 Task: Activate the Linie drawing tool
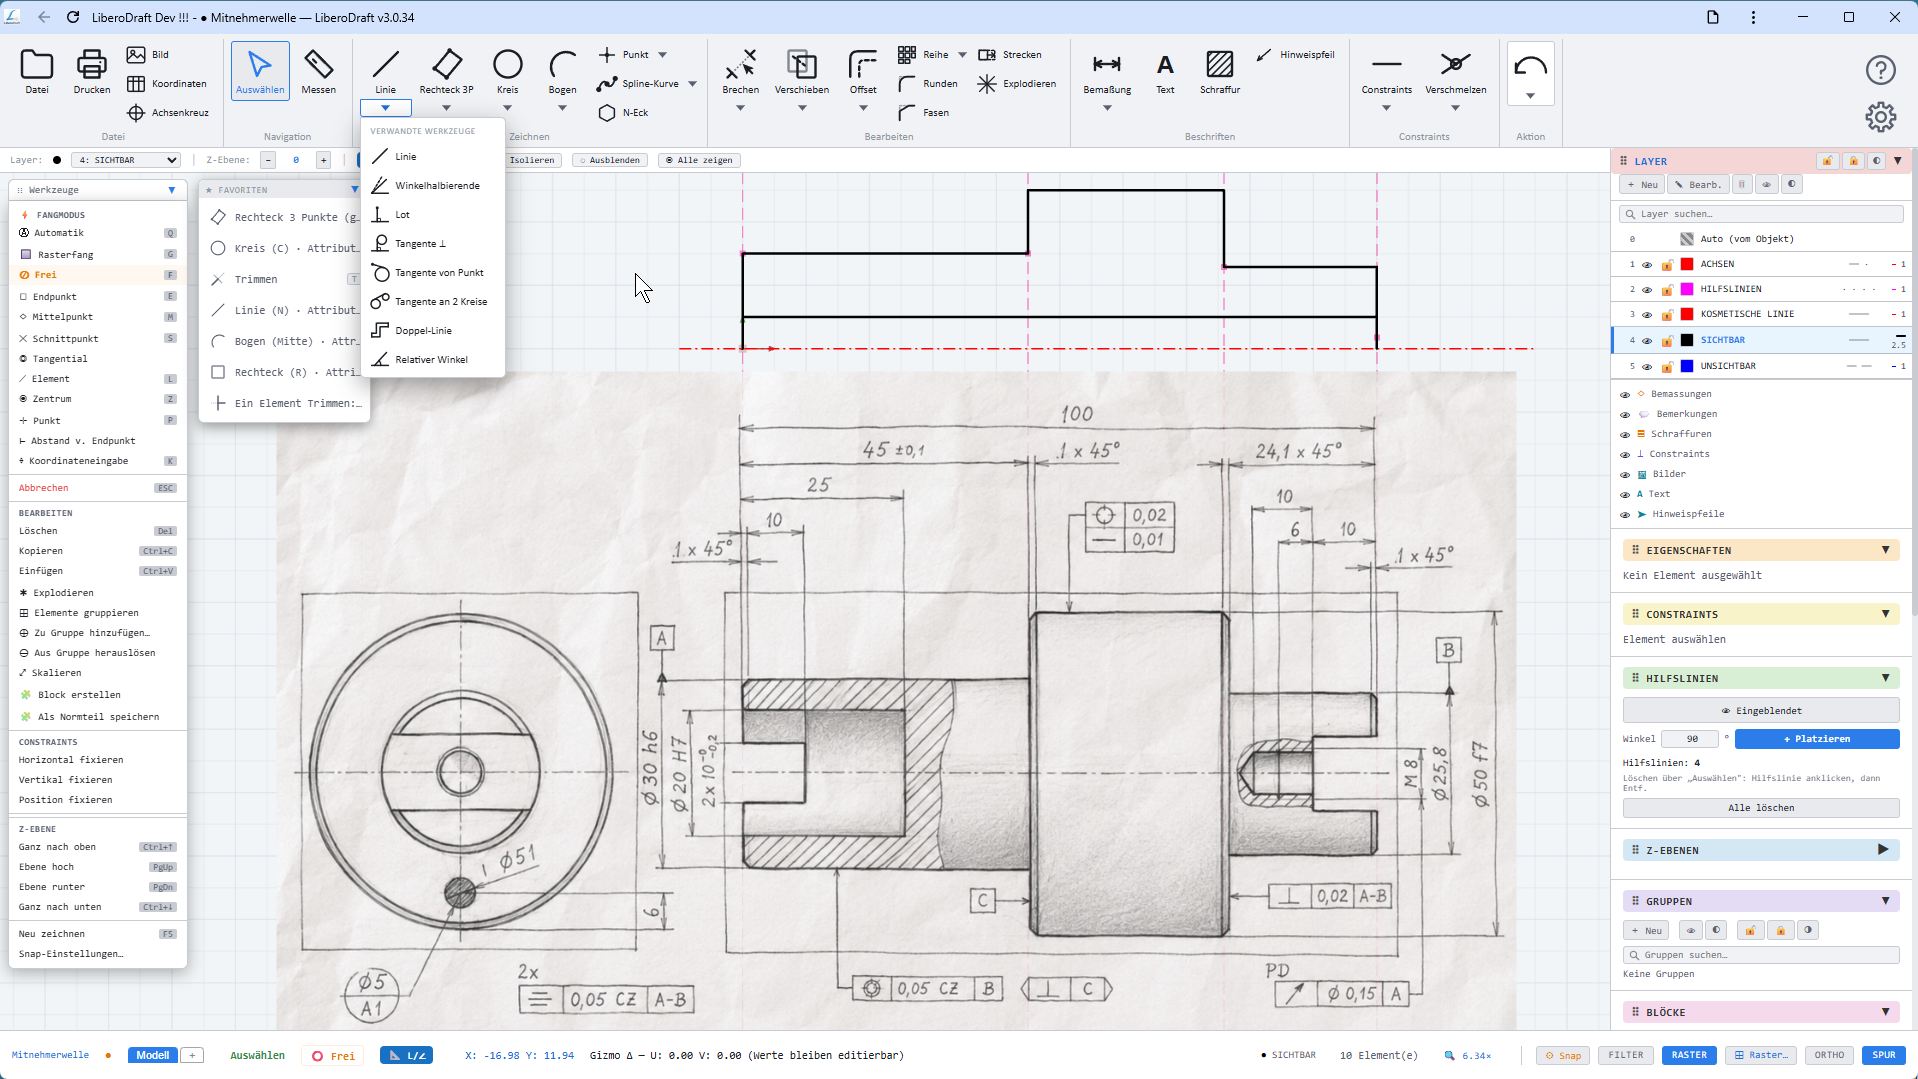click(x=385, y=71)
